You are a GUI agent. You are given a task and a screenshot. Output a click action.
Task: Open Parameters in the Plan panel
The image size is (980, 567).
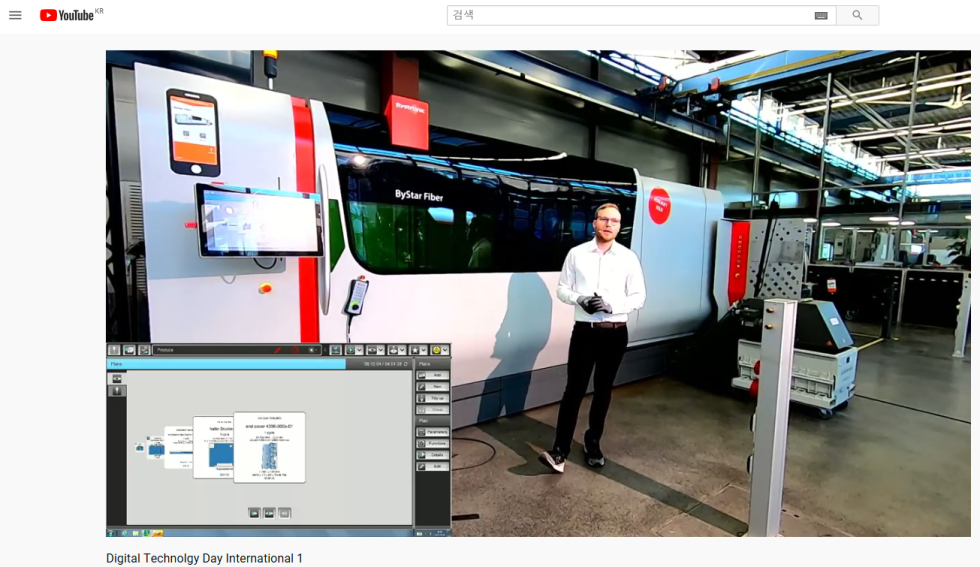point(432,432)
